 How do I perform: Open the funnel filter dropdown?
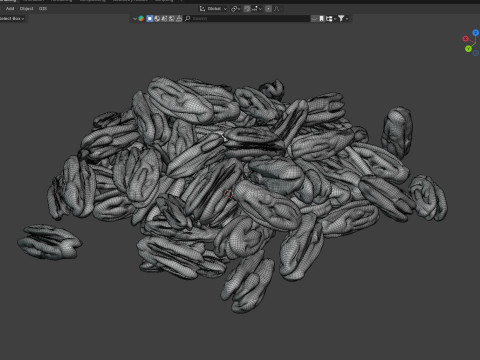pyautogui.click(x=342, y=19)
